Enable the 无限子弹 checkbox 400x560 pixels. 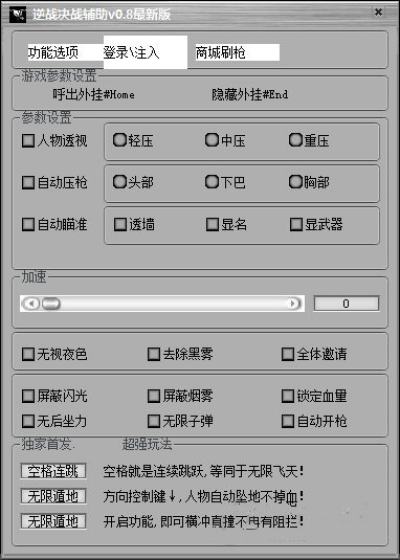[x=154, y=421]
